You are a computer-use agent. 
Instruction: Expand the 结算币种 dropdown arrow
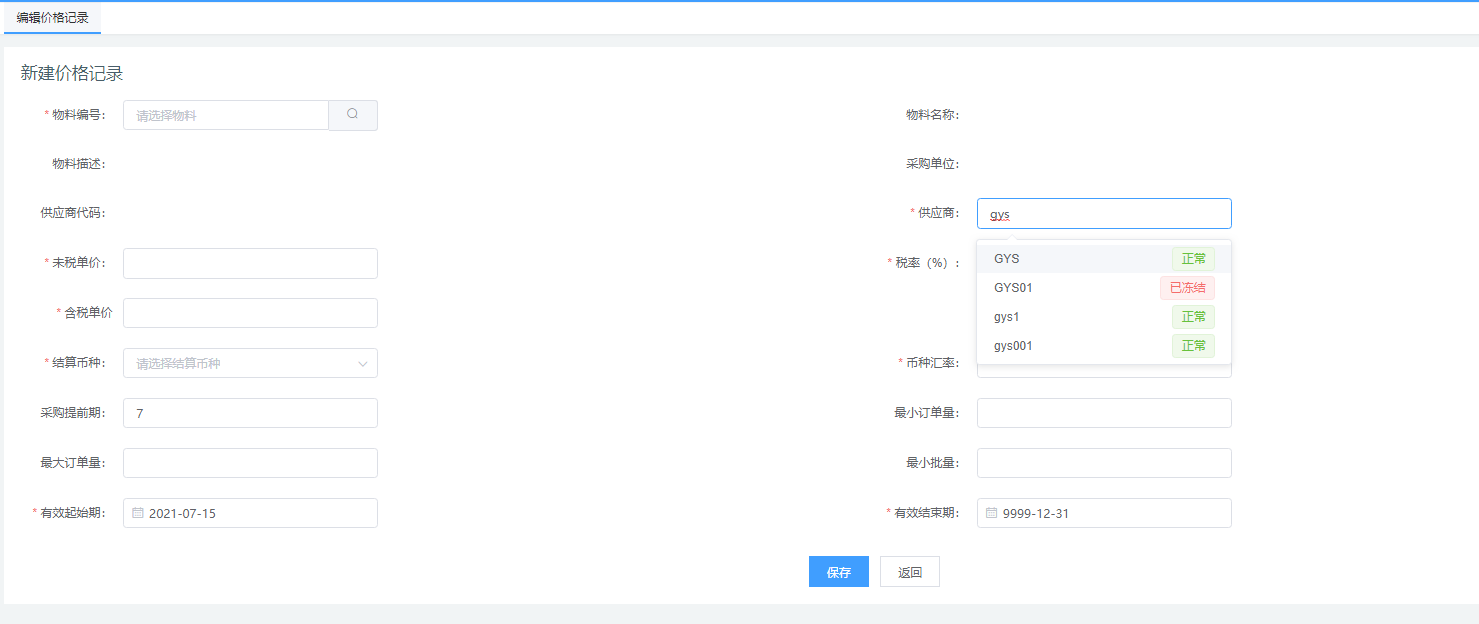(362, 364)
